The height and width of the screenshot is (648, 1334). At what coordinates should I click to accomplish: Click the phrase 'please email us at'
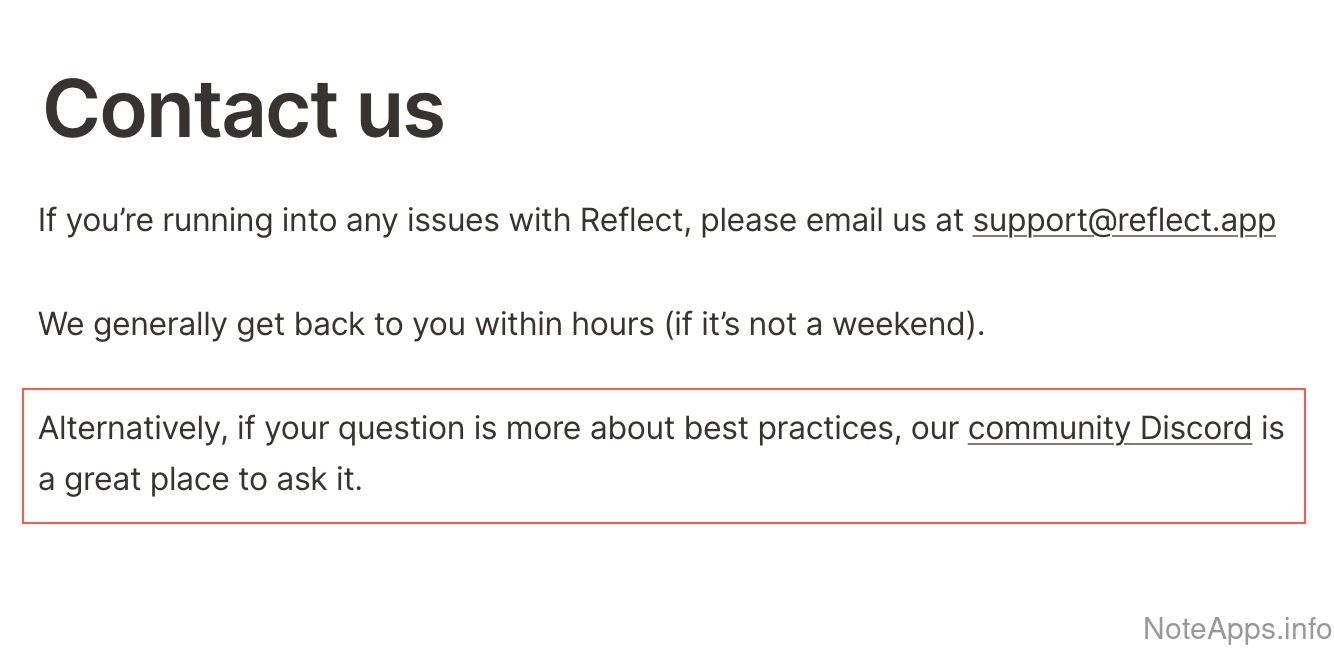[x=832, y=220]
